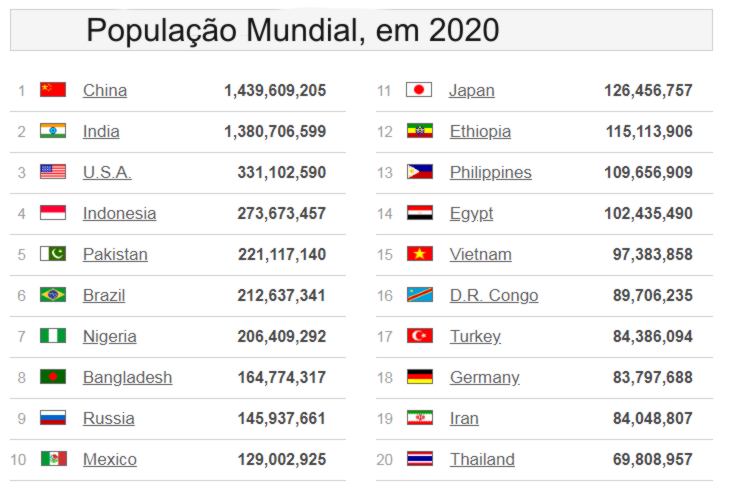Click Egypt's population figure 102,435,490
Viewport: 731px width, 497px height.
tap(648, 213)
